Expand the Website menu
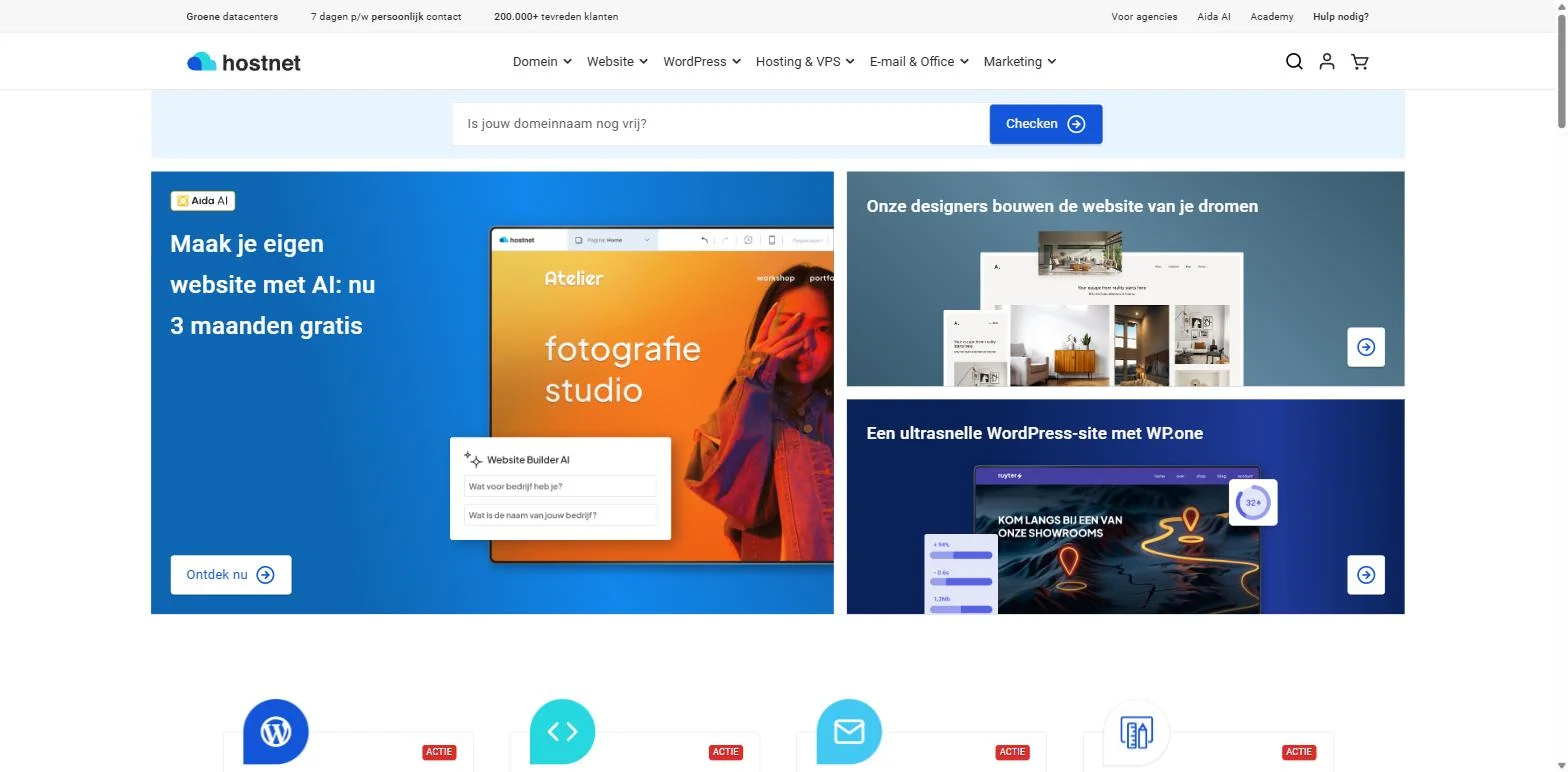Screen dimensions: 1568x772 (x=617, y=62)
